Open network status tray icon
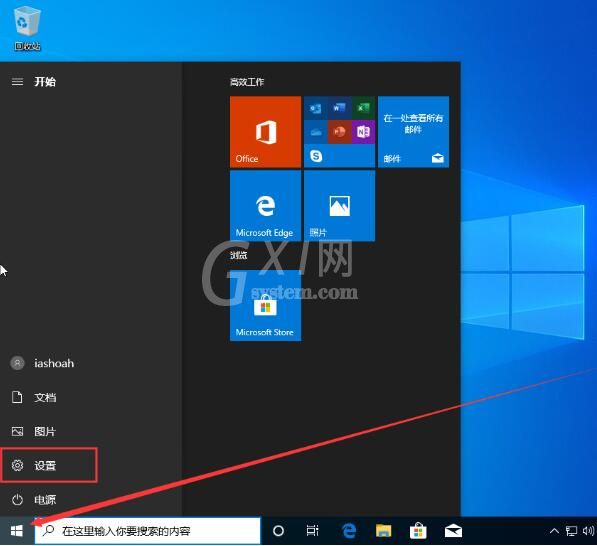This screenshot has height=546, width=597. point(571,531)
